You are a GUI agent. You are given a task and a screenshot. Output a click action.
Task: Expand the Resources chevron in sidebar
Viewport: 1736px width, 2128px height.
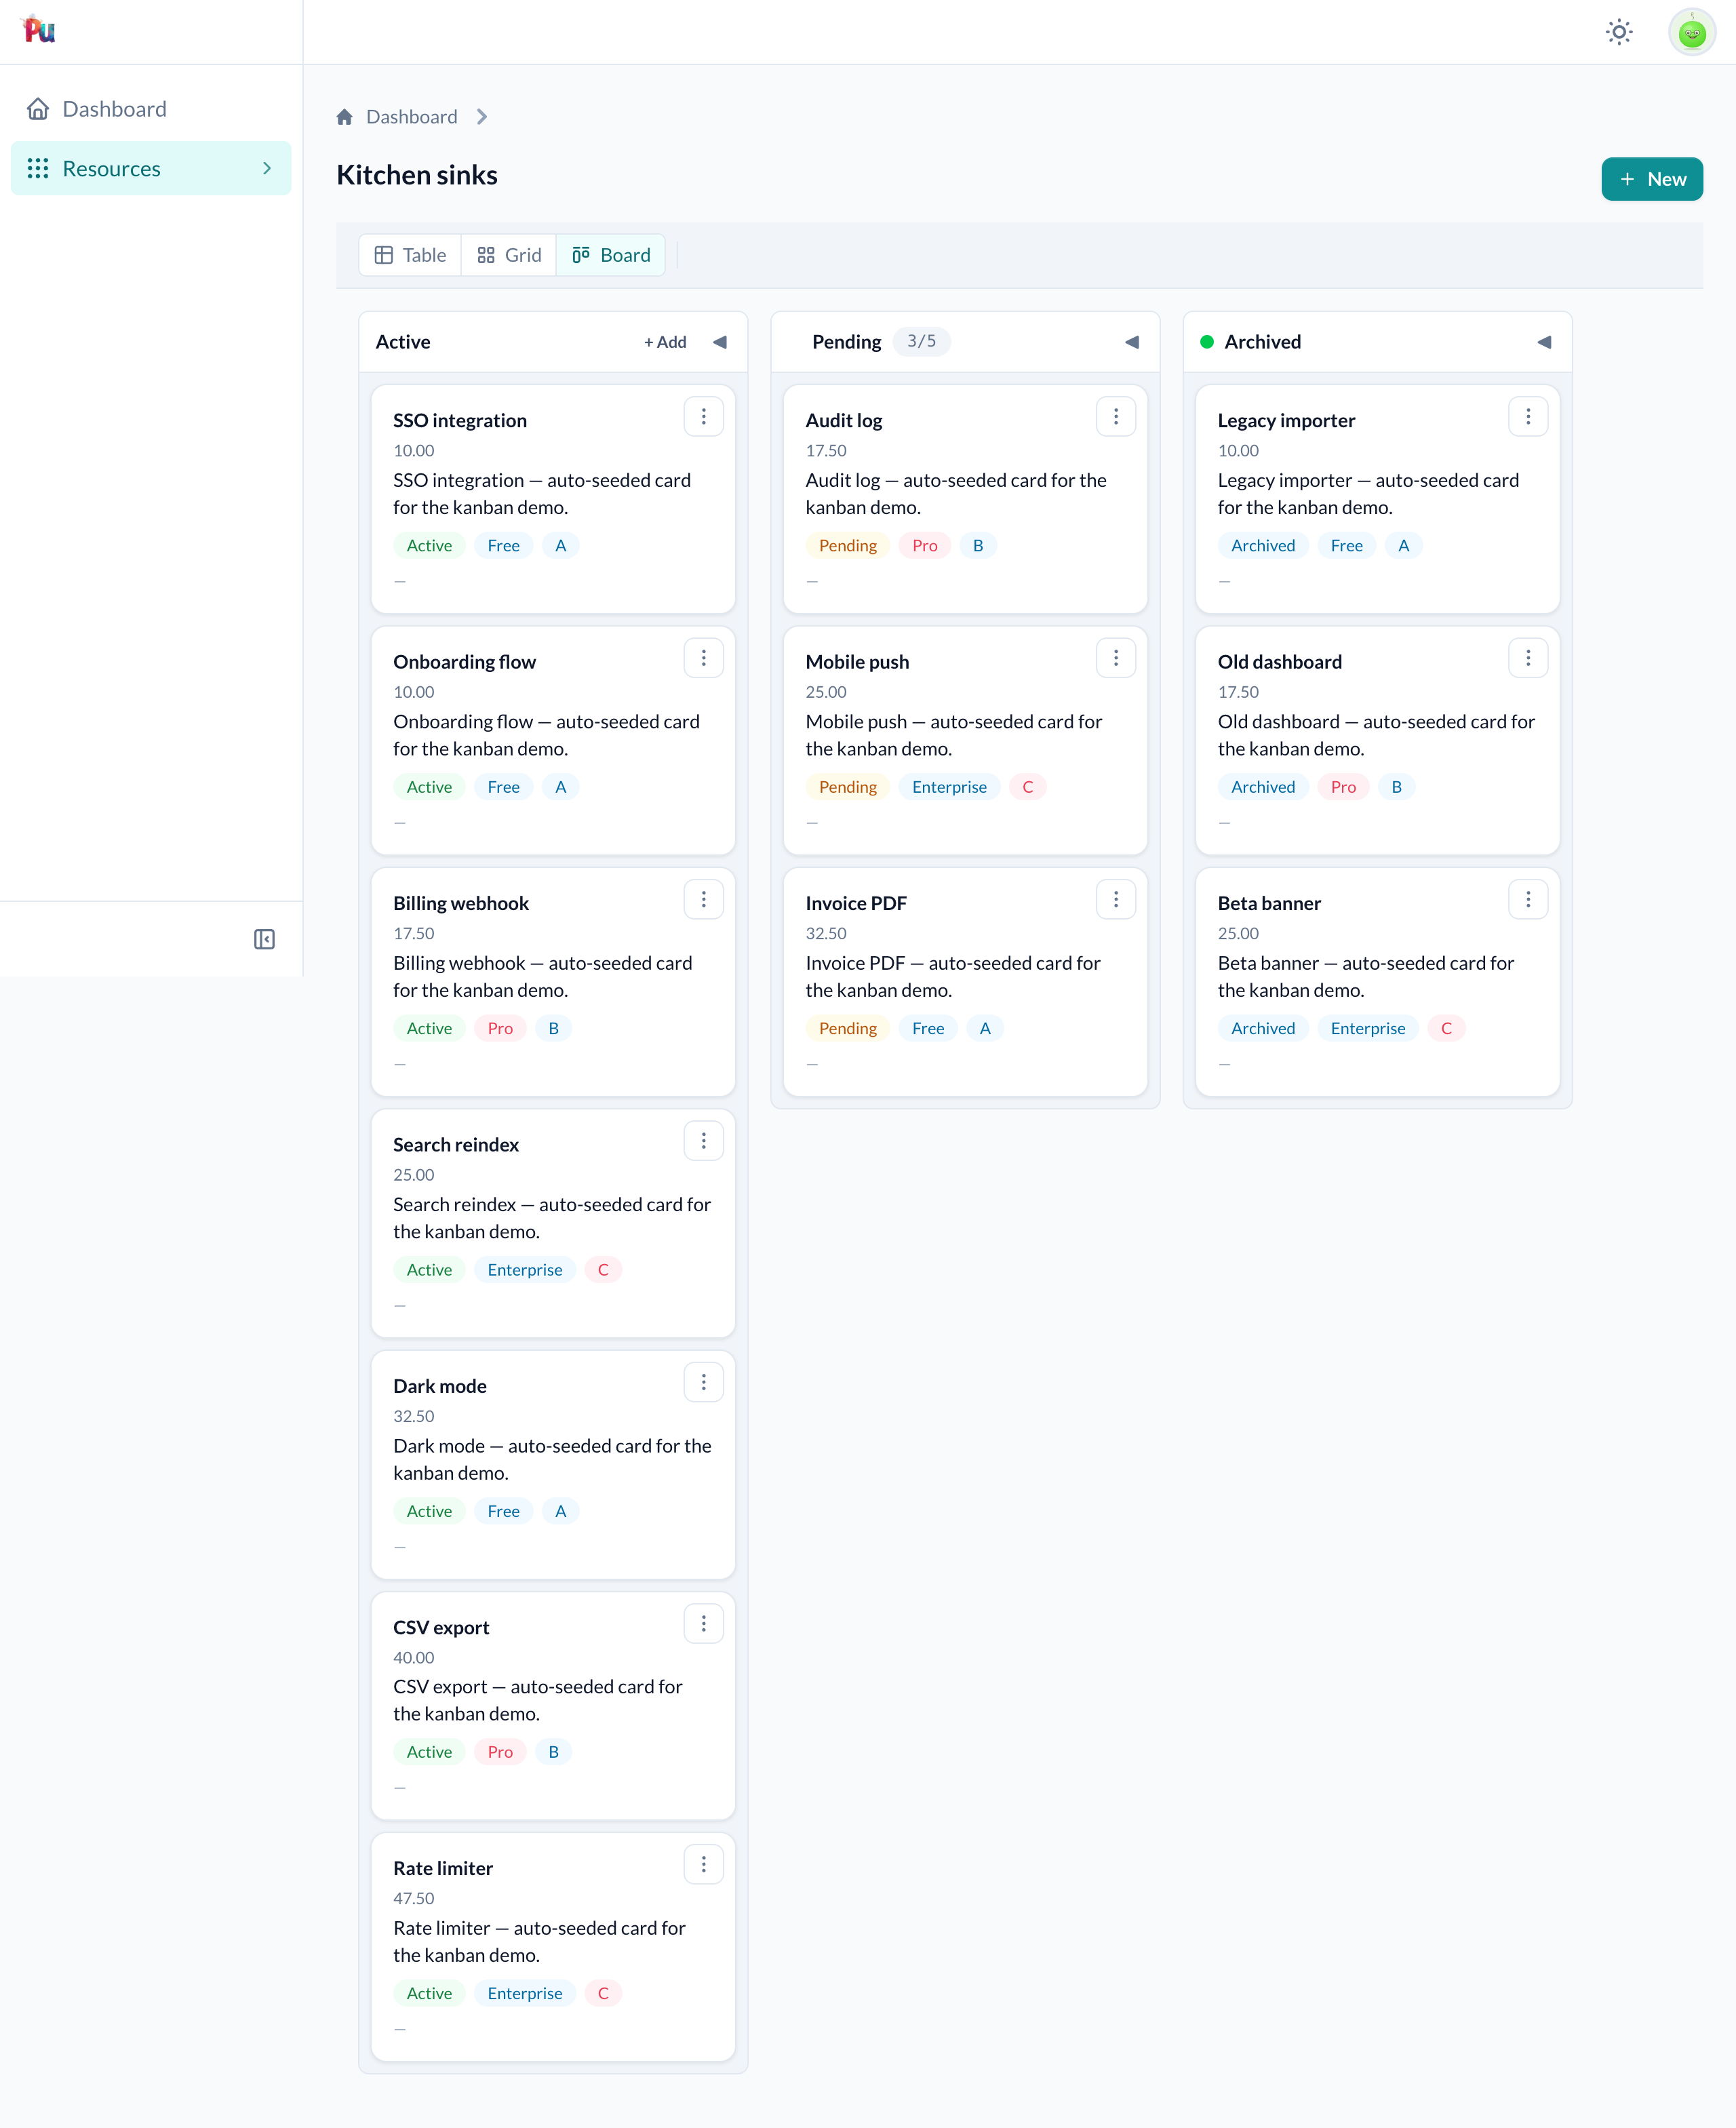tap(266, 168)
